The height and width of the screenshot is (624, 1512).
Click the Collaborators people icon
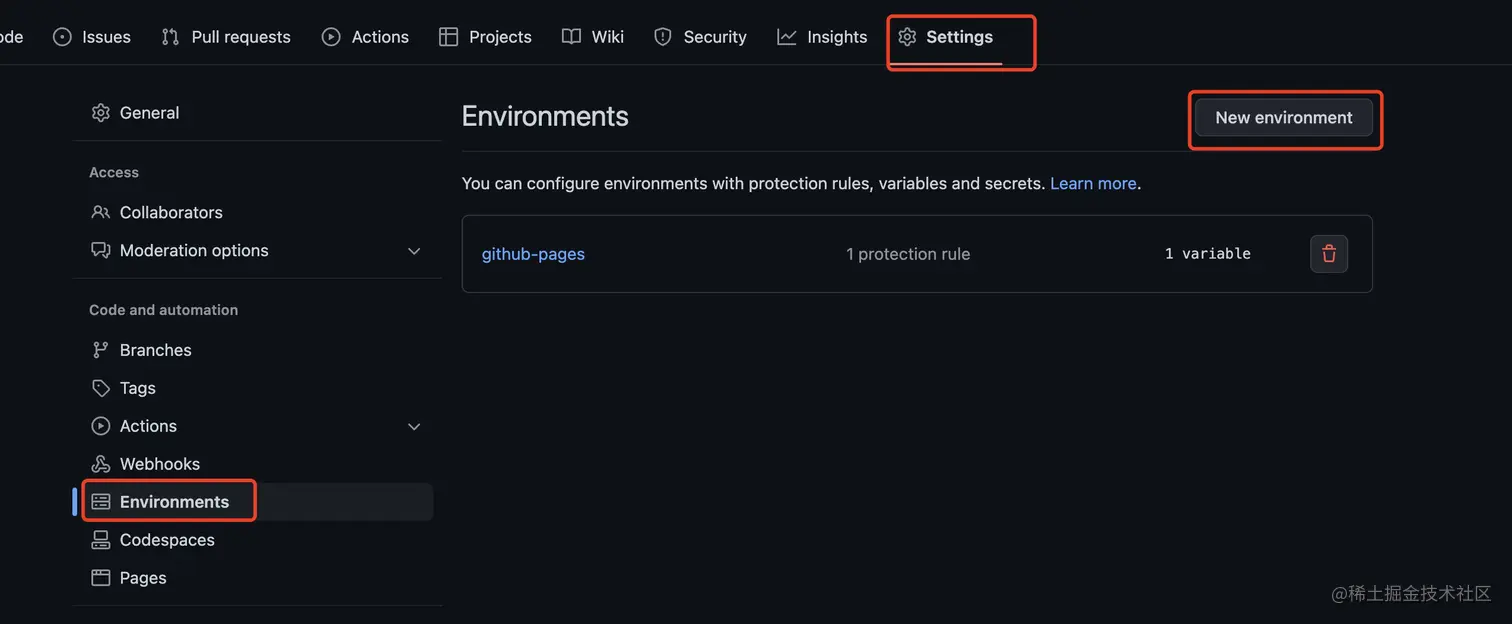[100, 212]
